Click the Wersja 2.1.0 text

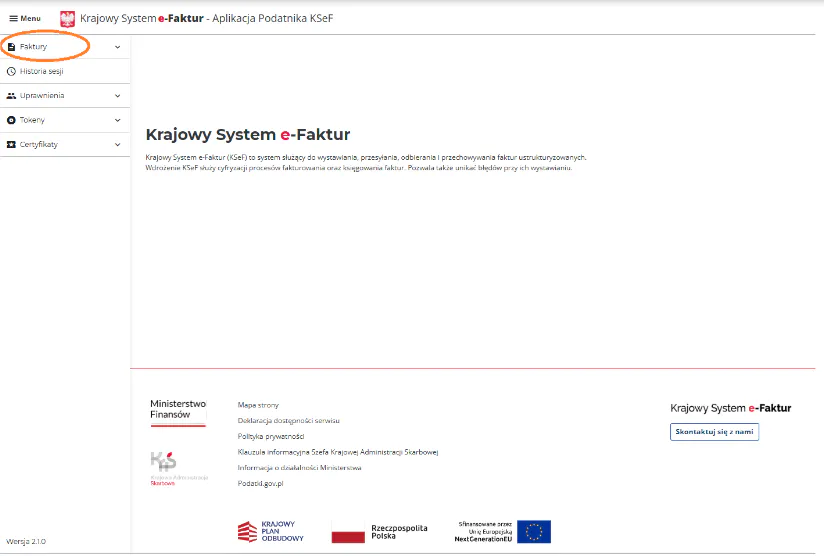[x=26, y=541]
